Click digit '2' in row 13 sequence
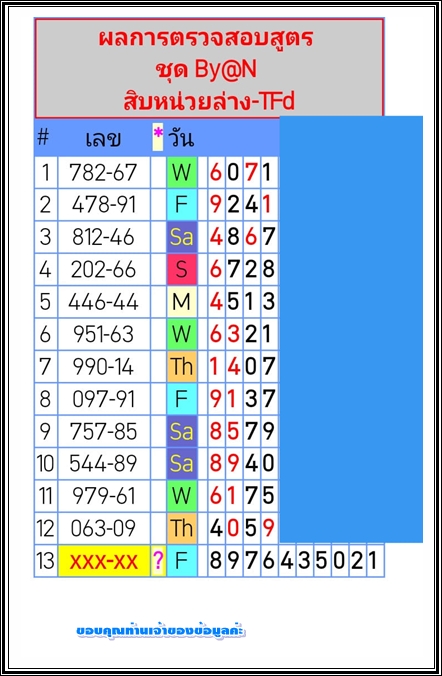 357,561
